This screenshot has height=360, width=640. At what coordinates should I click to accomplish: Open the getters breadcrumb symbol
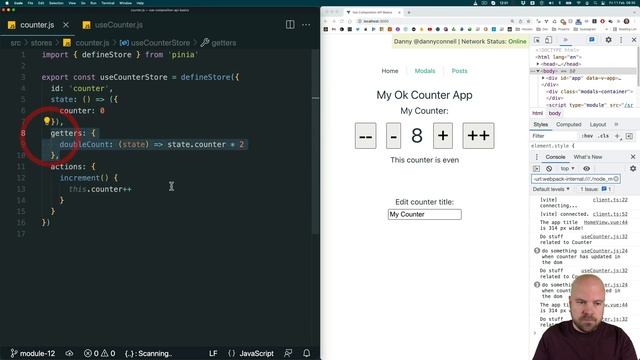224,43
